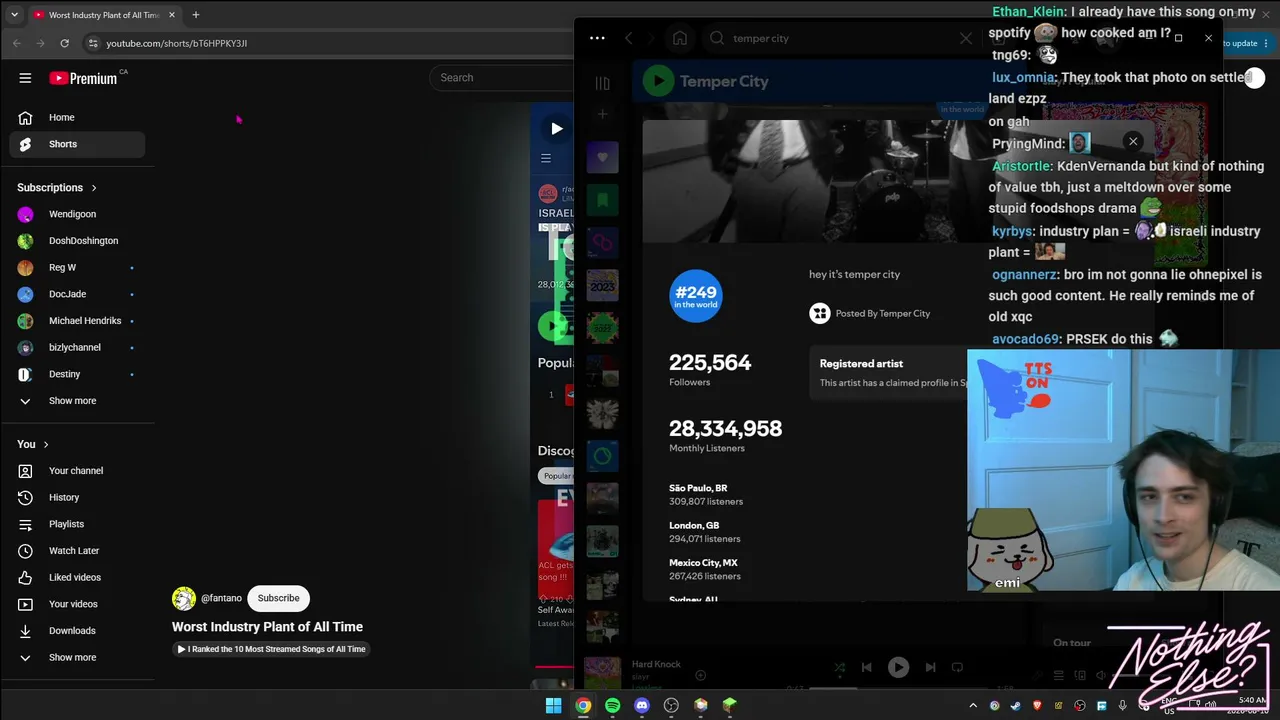Screen dimensions: 1280x720
Task: Toggle Your Library panel in Spotify
Action: [602, 83]
